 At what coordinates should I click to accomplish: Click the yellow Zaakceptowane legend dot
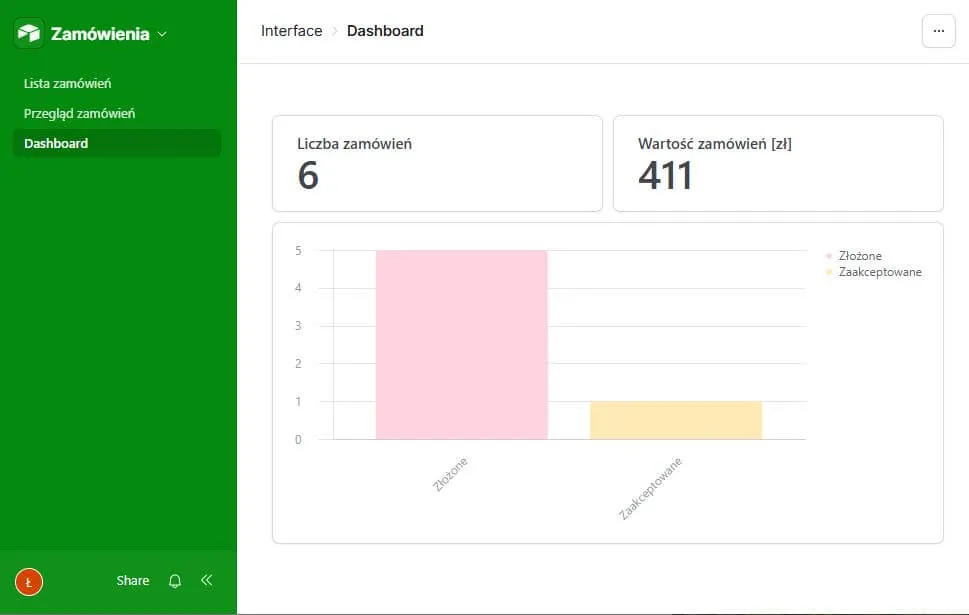coord(829,272)
